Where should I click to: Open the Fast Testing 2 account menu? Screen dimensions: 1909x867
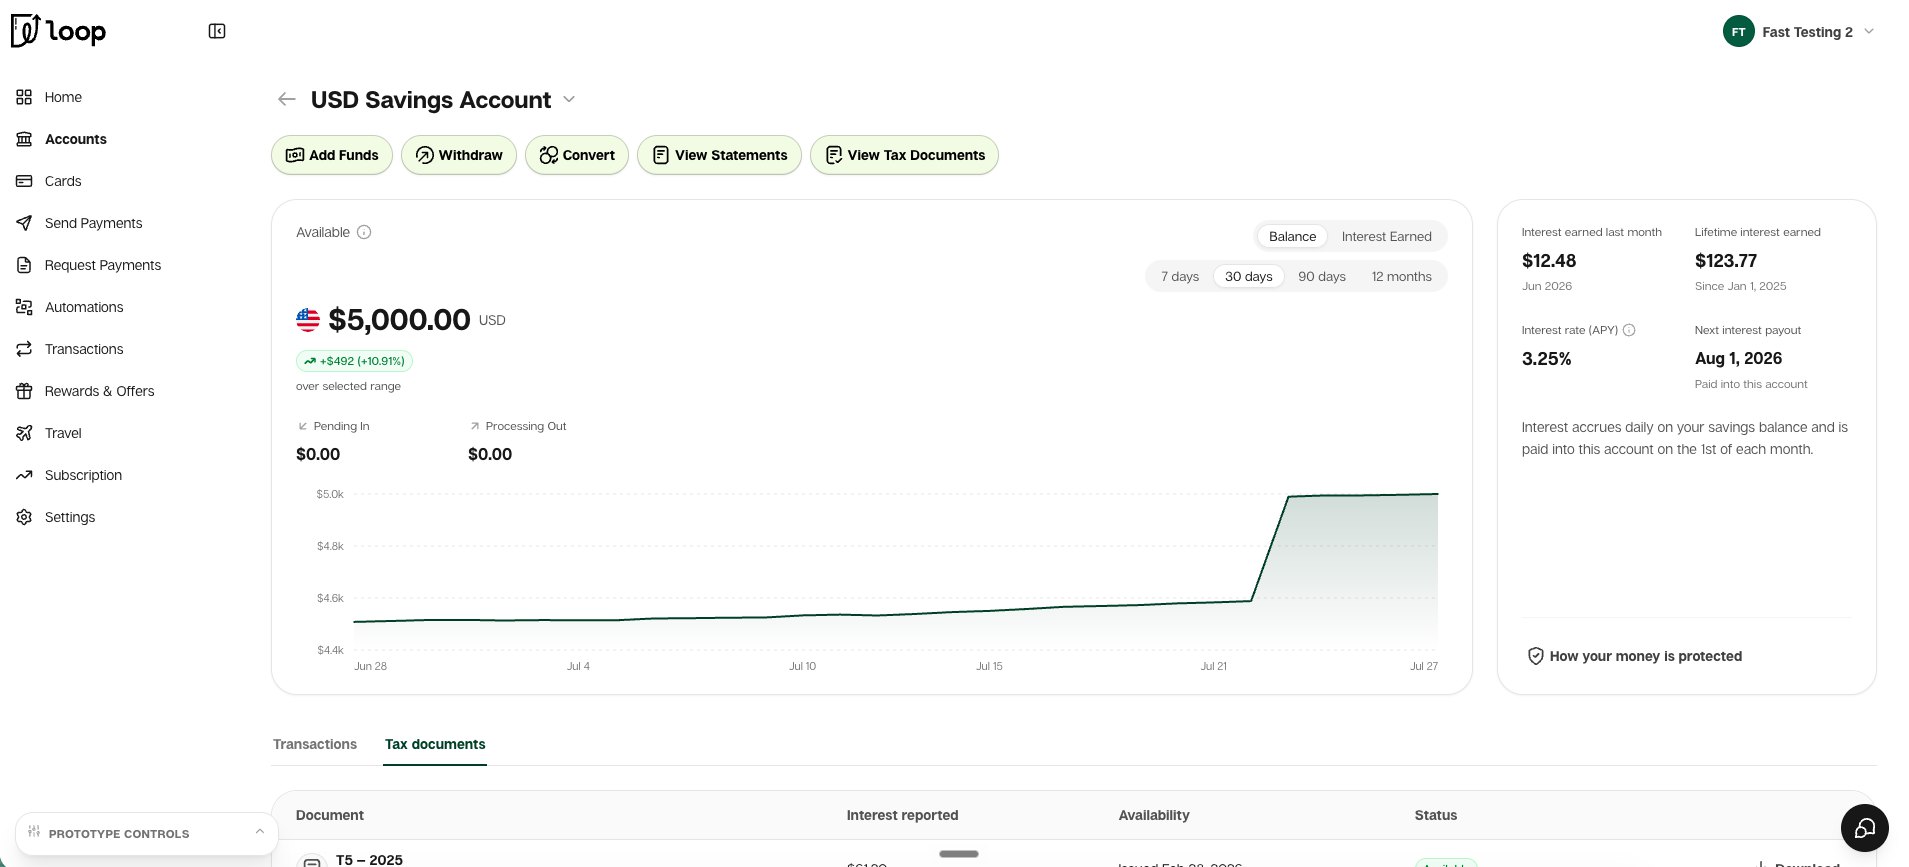[1798, 32]
